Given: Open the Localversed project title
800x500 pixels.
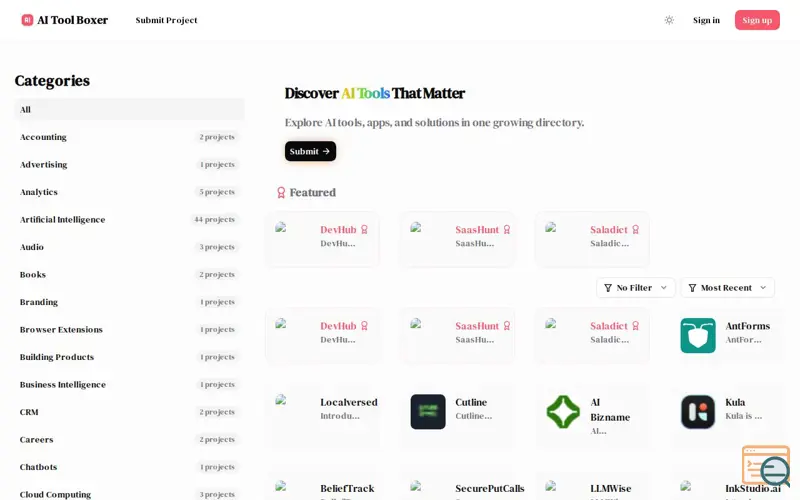Looking at the screenshot, I should pyautogui.click(x=349, y=402).
